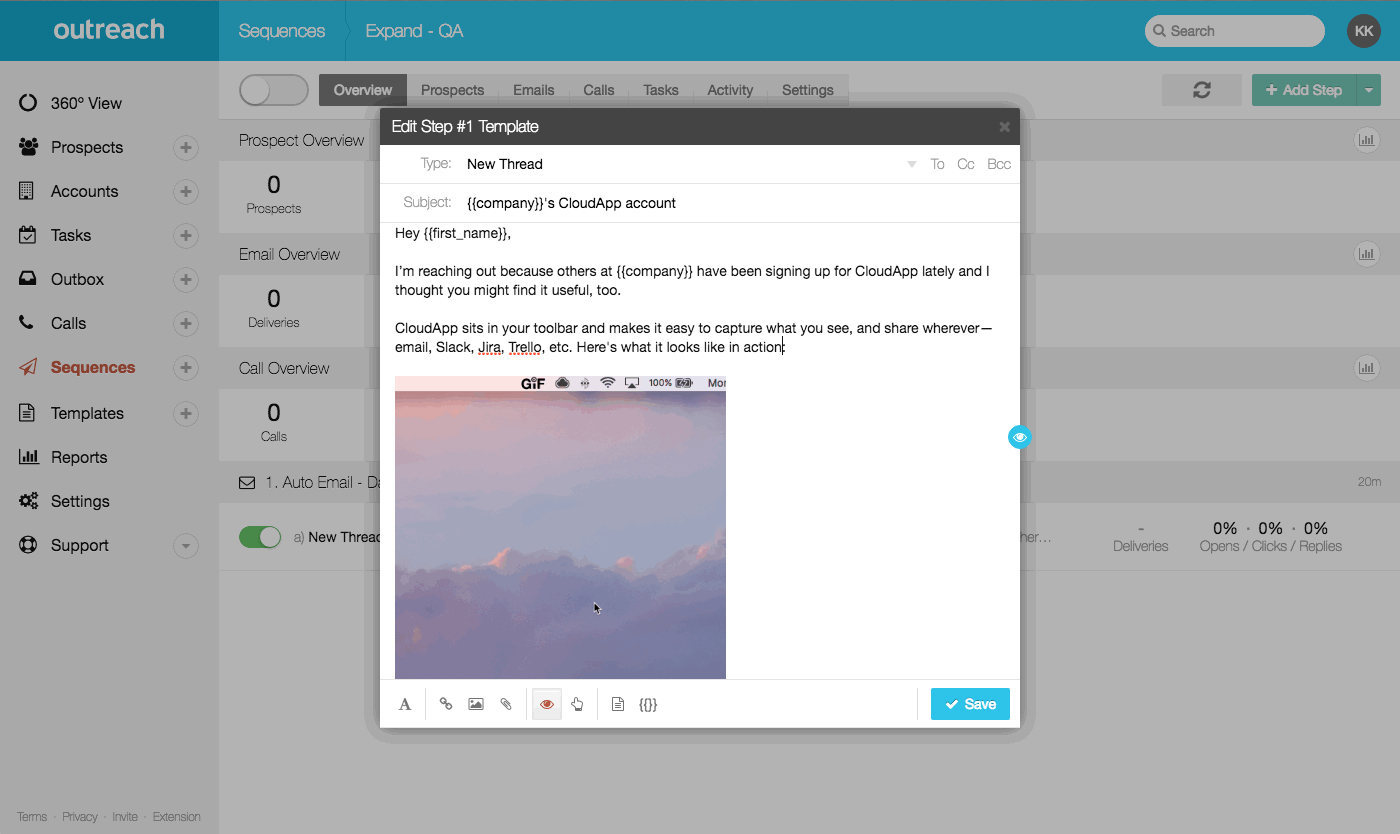Open Outbox in sidebar
This screenshot has height=834, width=1400.
77,279
